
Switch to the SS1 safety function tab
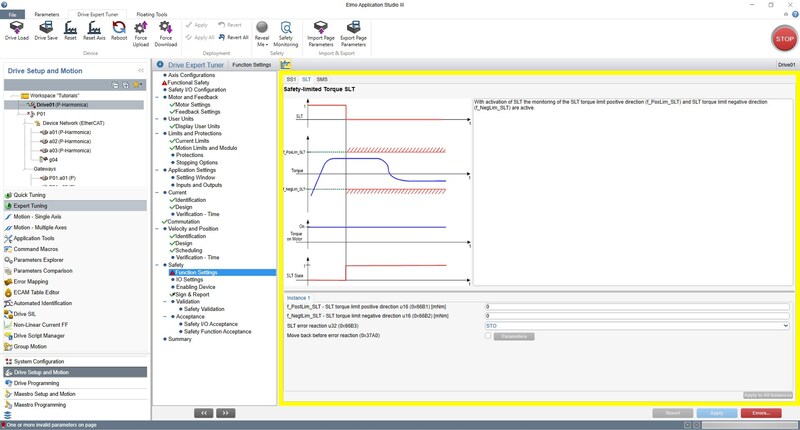point(291,78)
